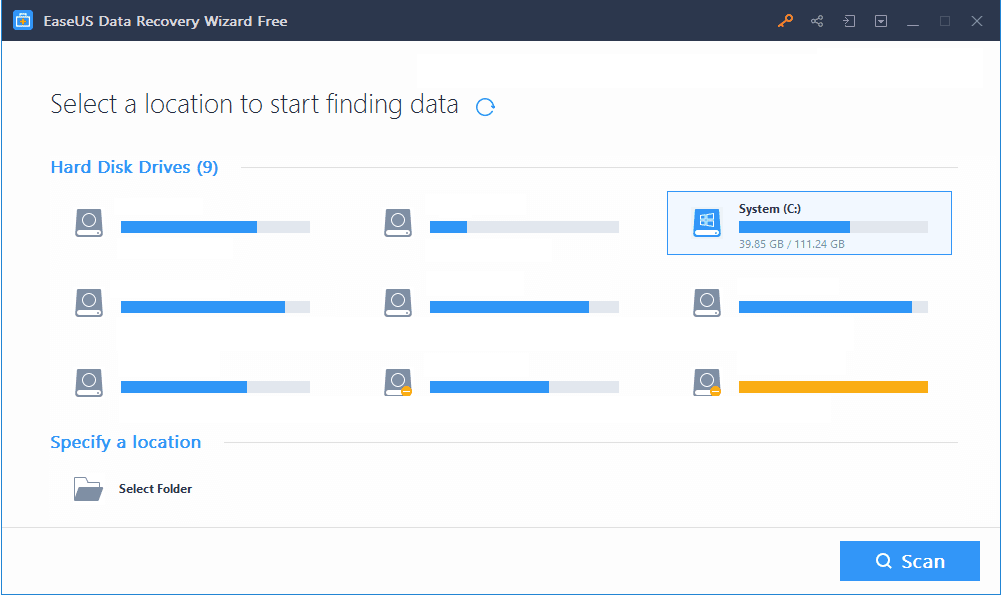Image resolution: width=1002 pixels, height=598 pixels.
Task: Select the top-middle drive with low usage
Action: point(501,223)
